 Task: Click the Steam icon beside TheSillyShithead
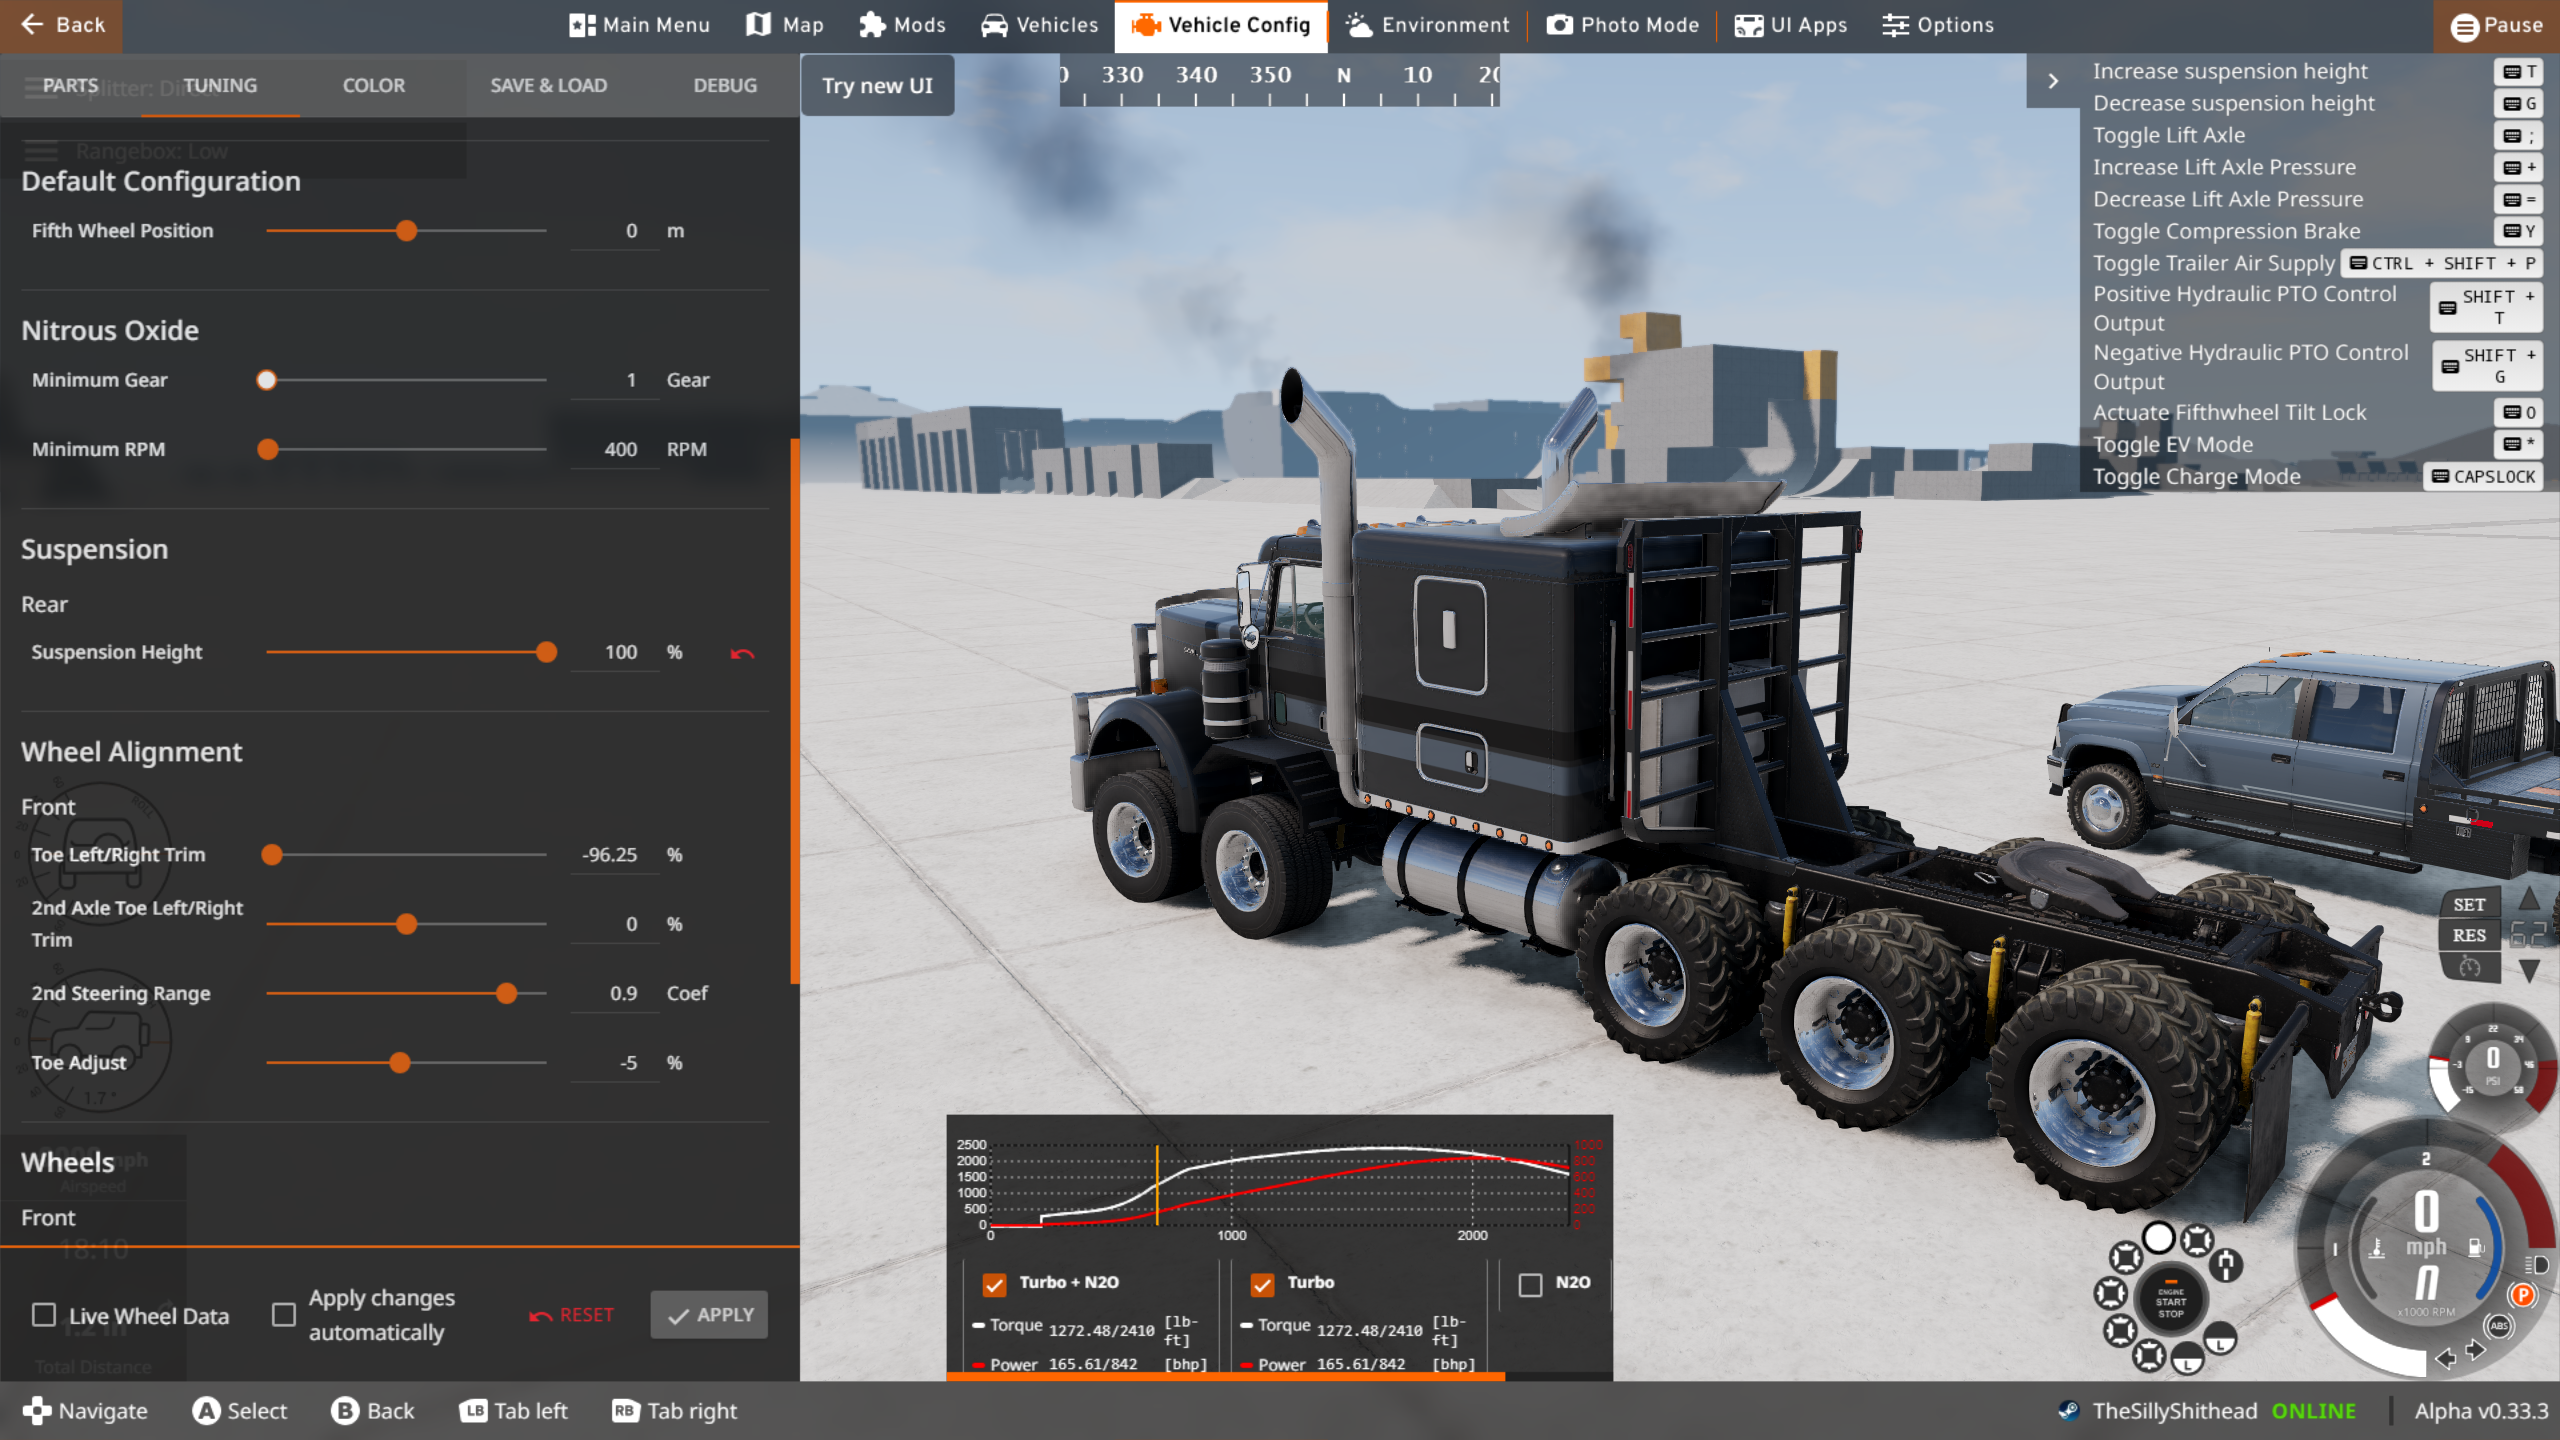point(2068,1411)
